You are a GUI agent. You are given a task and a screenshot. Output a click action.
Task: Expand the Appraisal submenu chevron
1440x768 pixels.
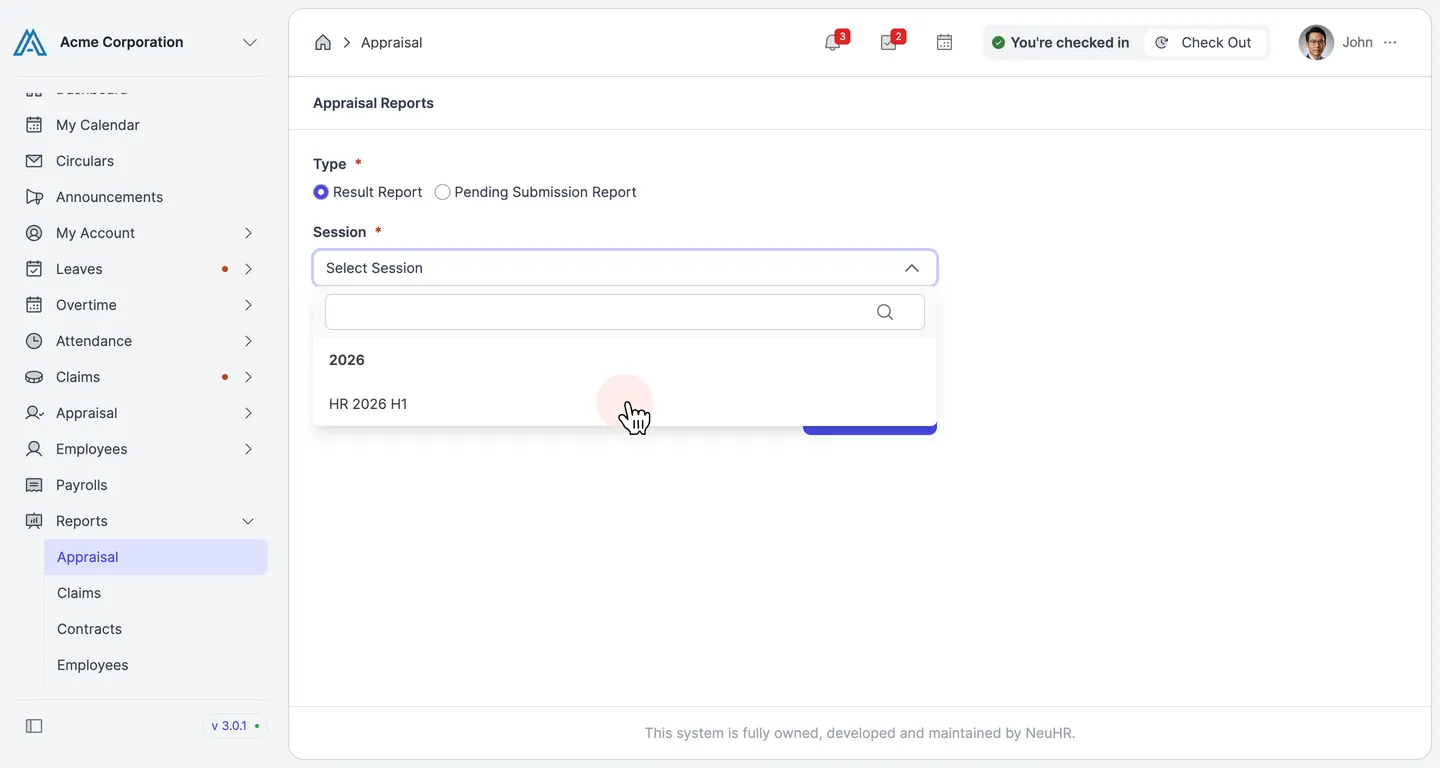pyautogui.click(x=248, y=413)
